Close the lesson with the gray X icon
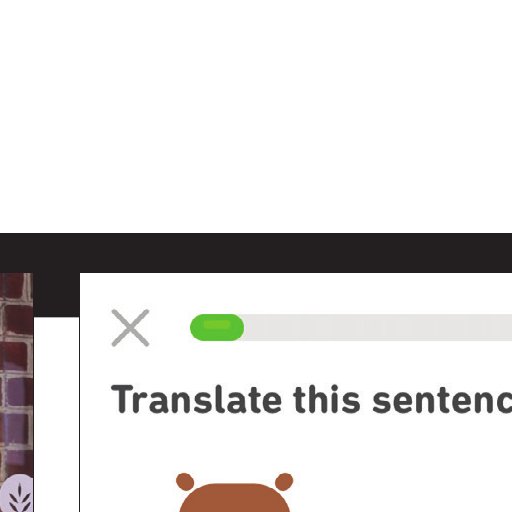 pyautogui.click(x=130, y=328)
